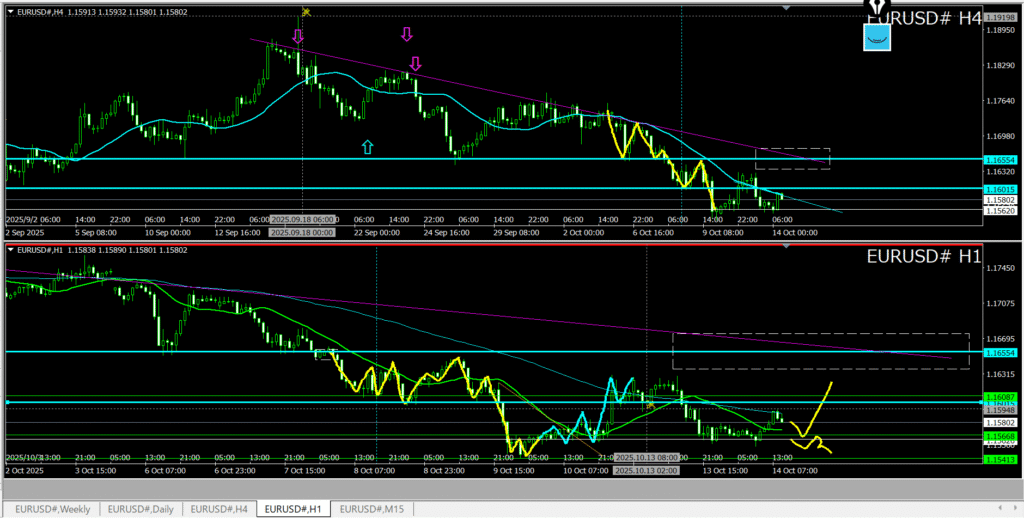Select the active EURUSD#,H1 tab

(295, 509)
